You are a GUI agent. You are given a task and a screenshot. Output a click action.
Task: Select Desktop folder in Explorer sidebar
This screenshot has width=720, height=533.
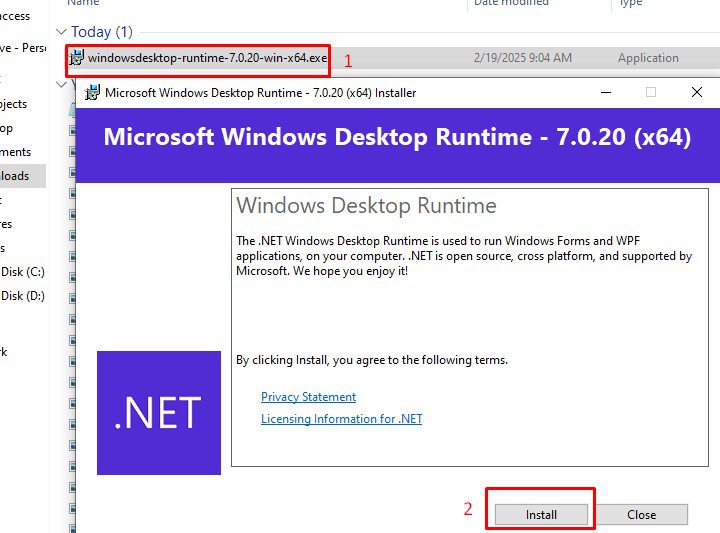pos(6,128)
